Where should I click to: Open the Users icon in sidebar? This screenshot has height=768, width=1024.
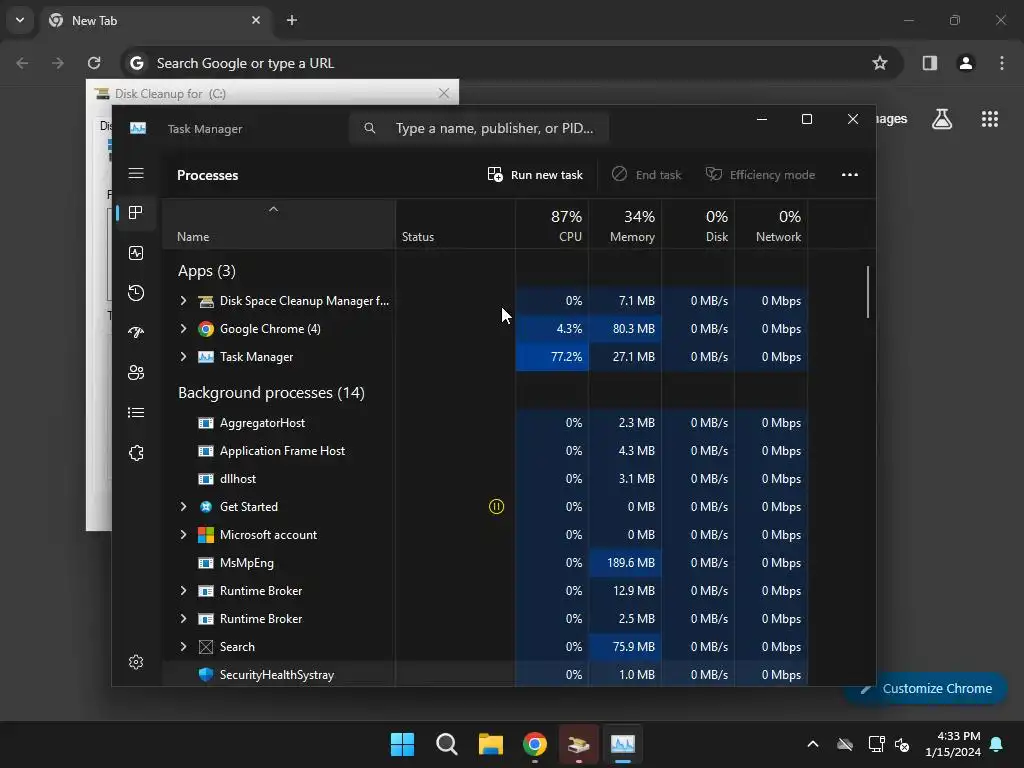(136, 372)
